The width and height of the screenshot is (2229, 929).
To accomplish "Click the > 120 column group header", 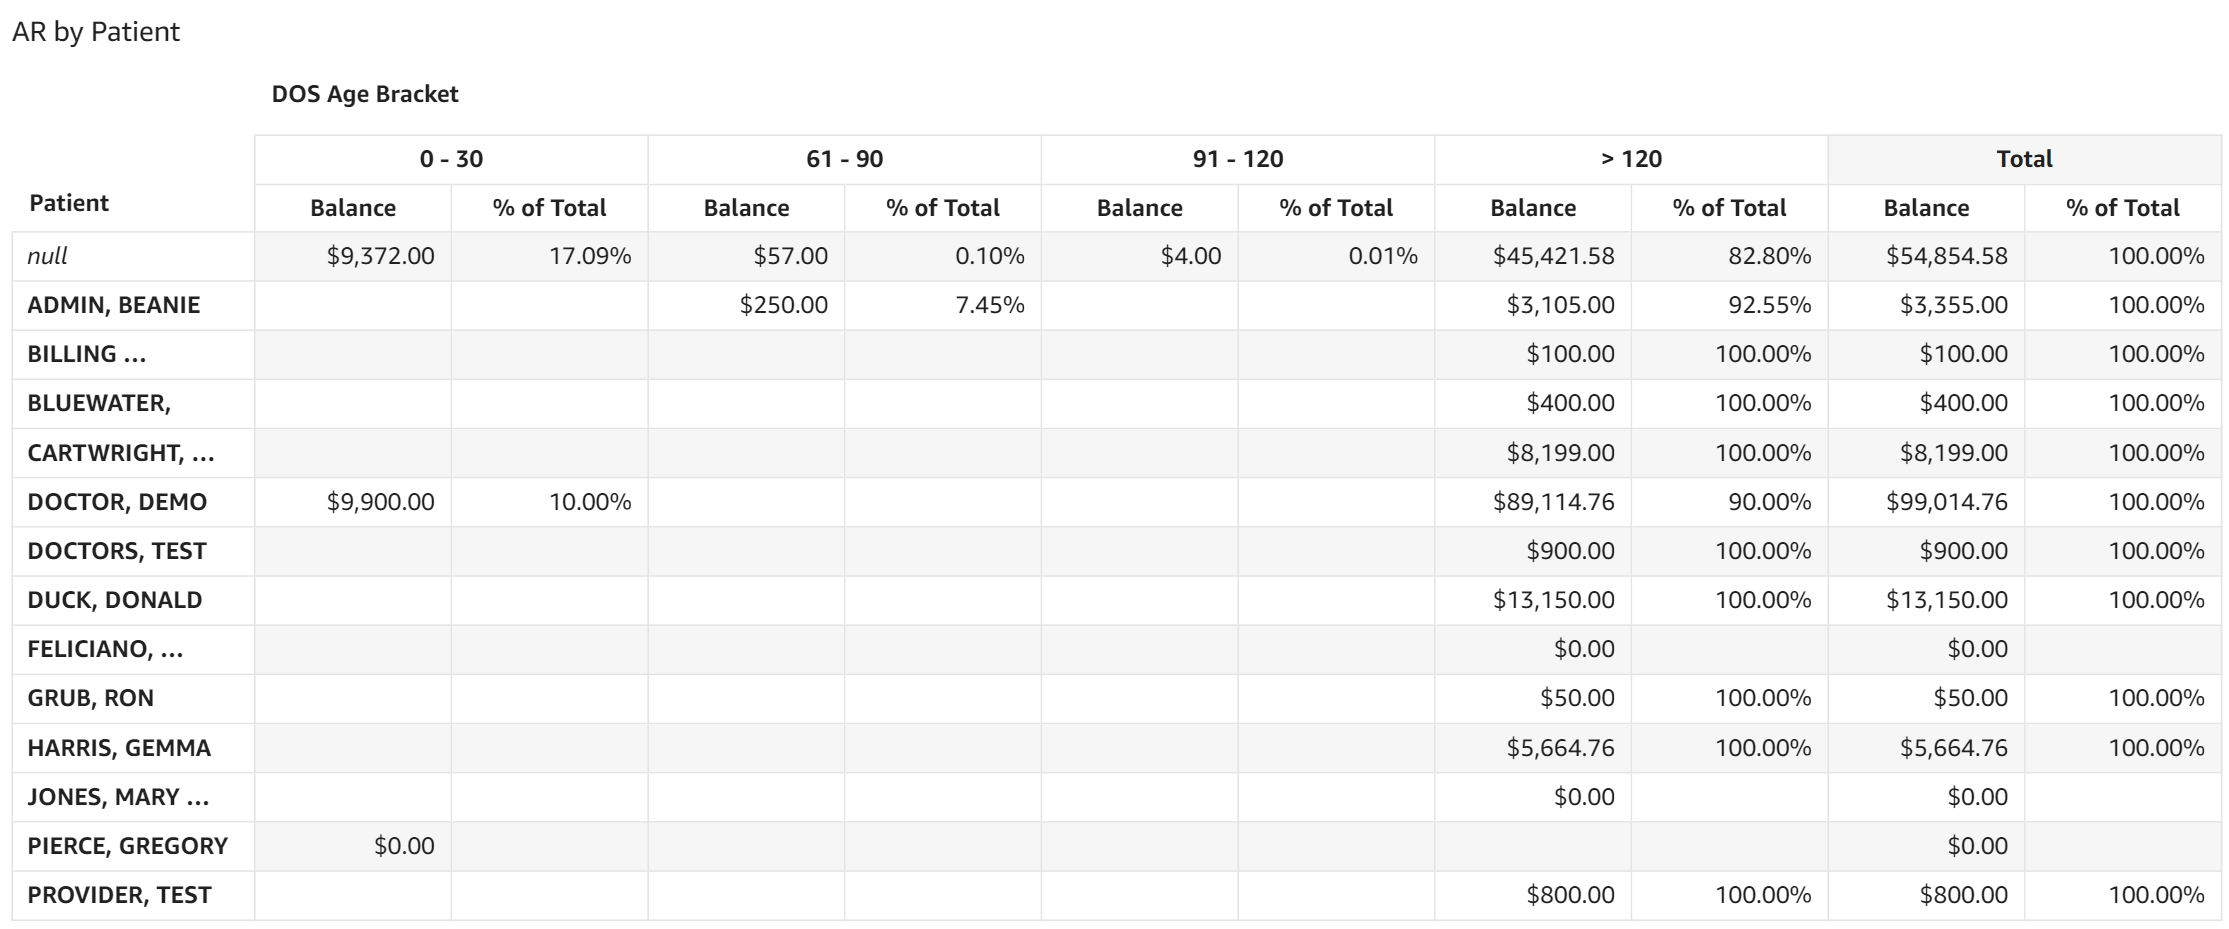I will point(1630,159).
